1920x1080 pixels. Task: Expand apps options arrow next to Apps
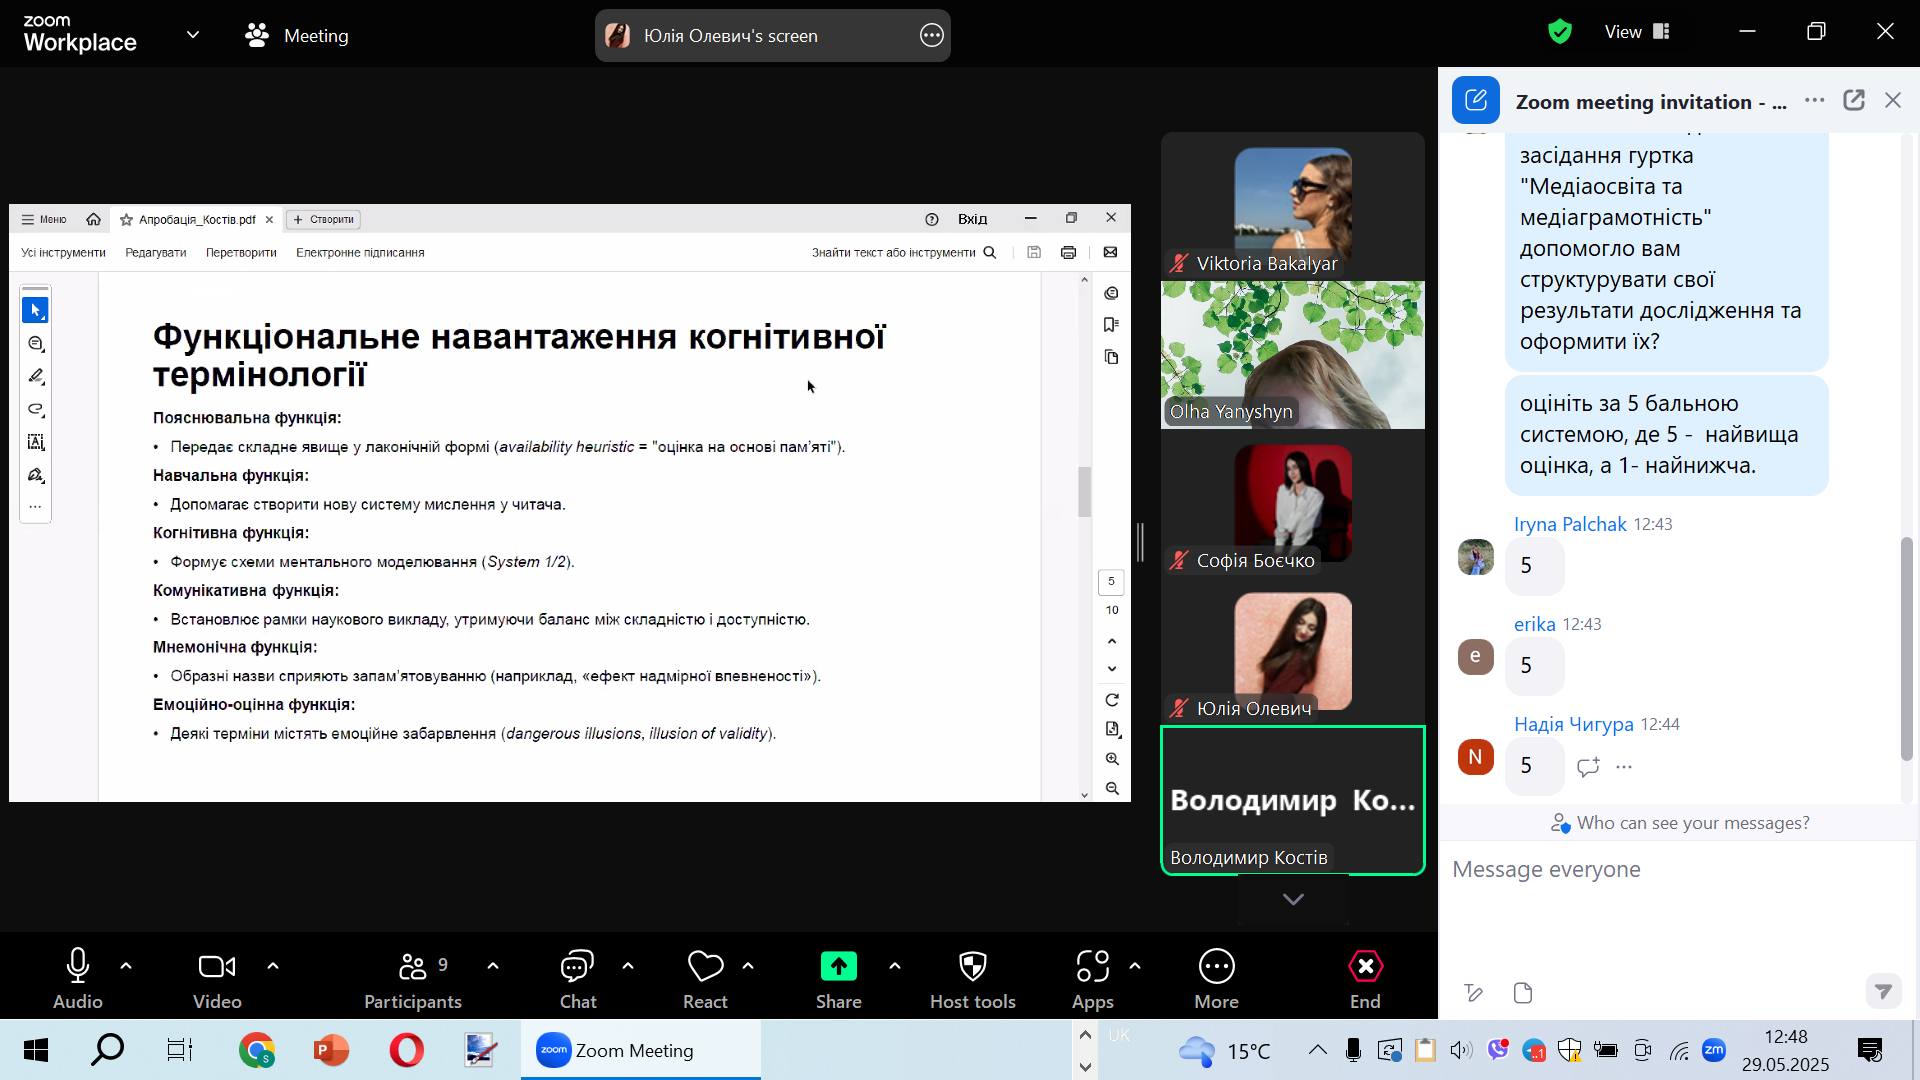pos(1135,966)
